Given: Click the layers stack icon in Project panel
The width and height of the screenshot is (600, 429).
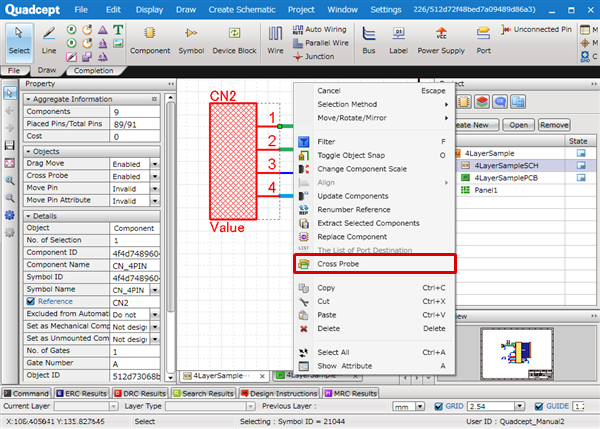Looking at the screenshot, I should coord(482,102).
